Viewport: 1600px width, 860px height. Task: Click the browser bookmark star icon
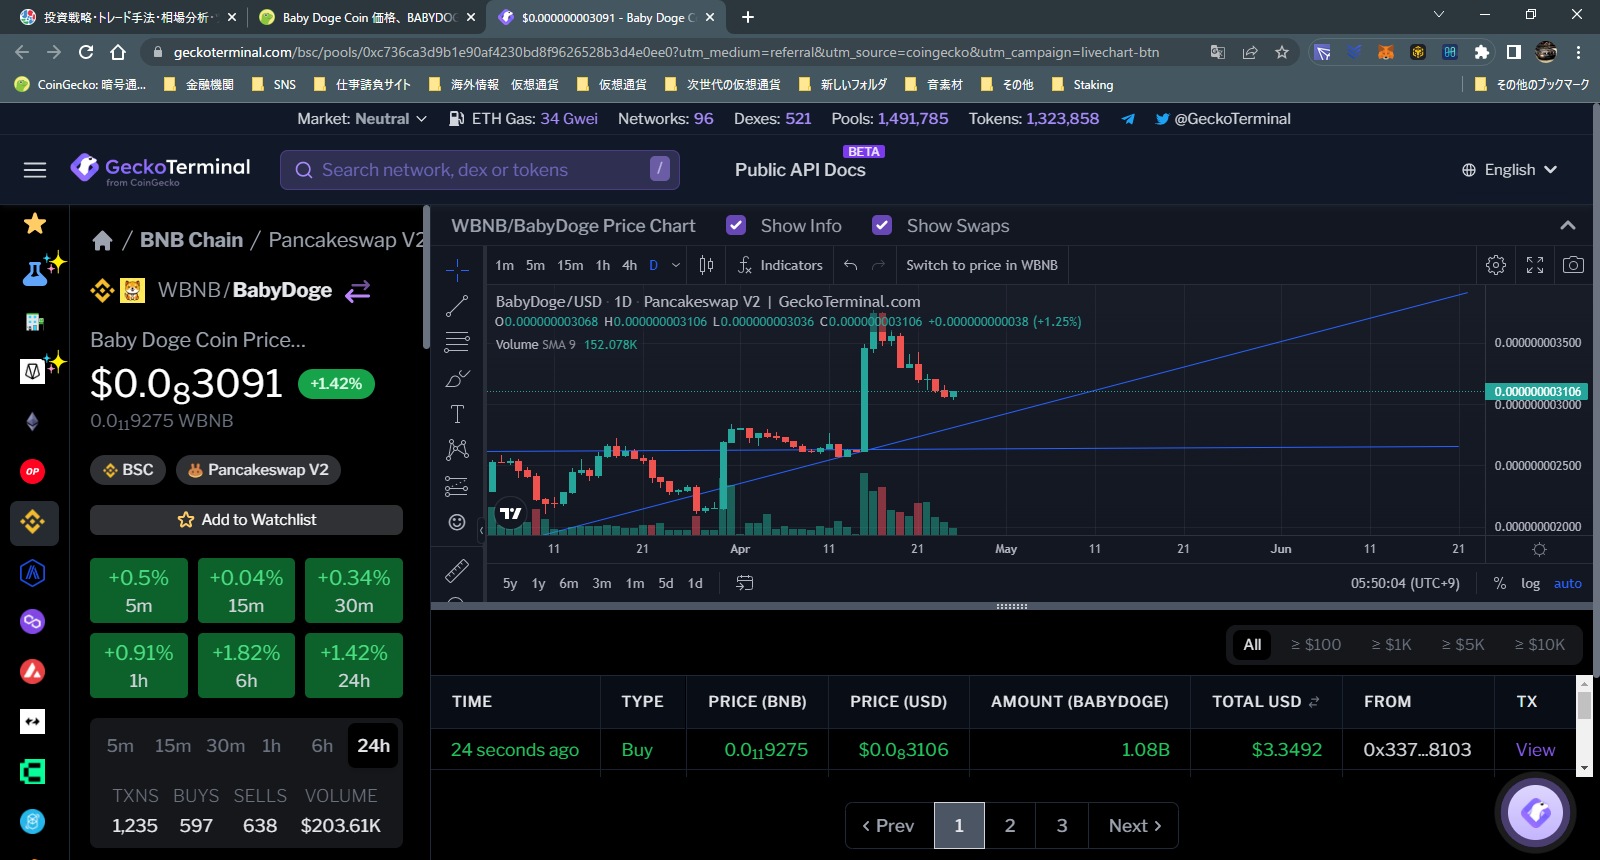pos(1282,52)
